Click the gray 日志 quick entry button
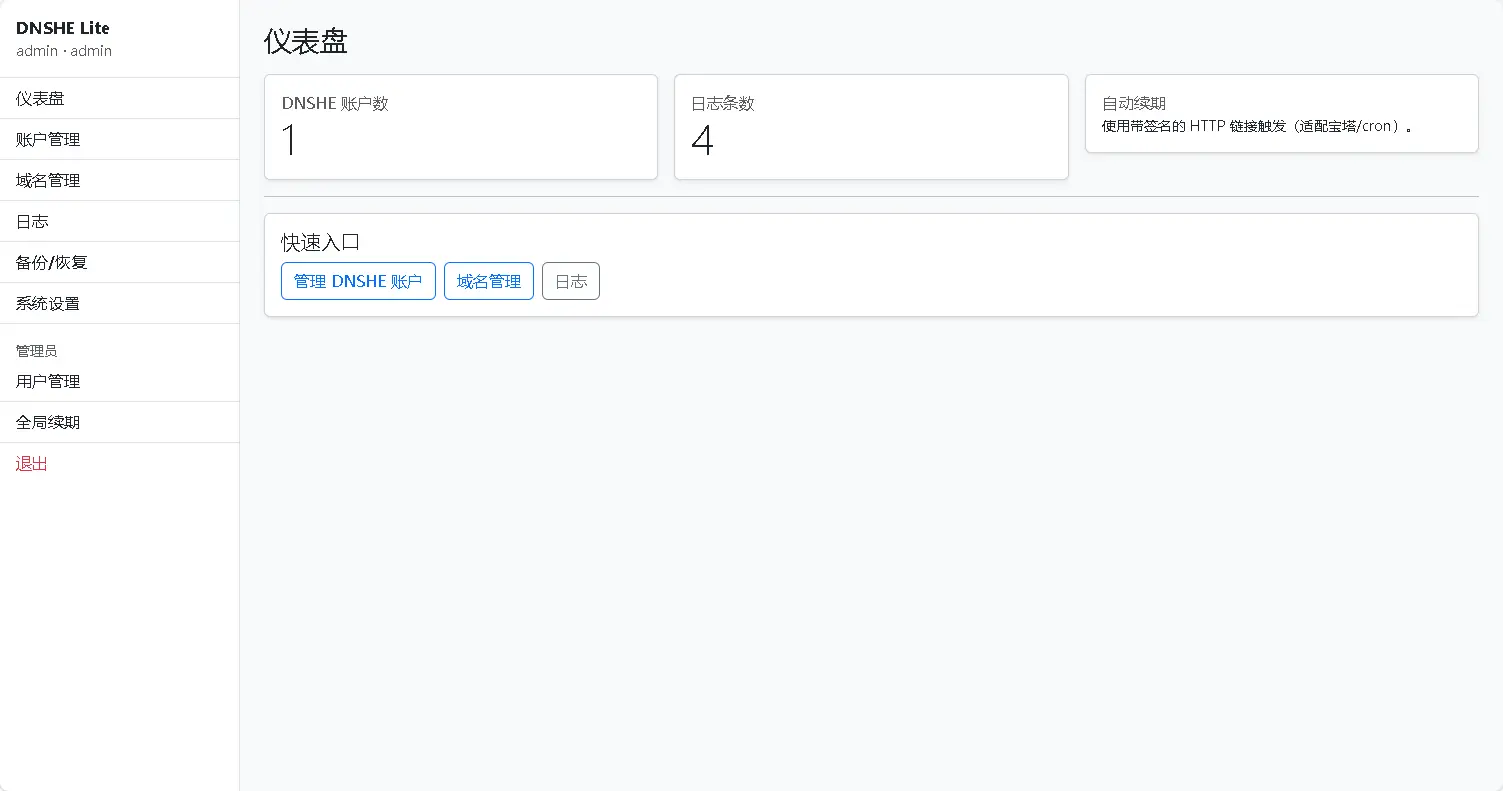 tap(570, 281)
